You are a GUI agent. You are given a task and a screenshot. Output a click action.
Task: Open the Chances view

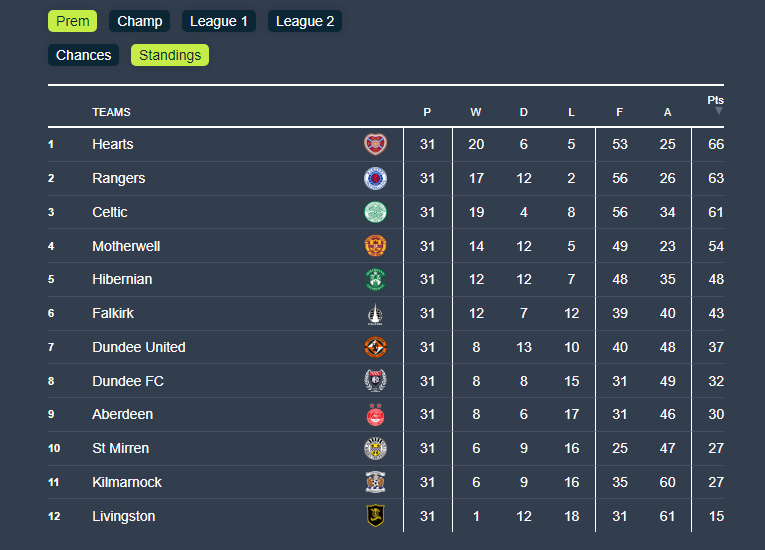pos(84,55)
